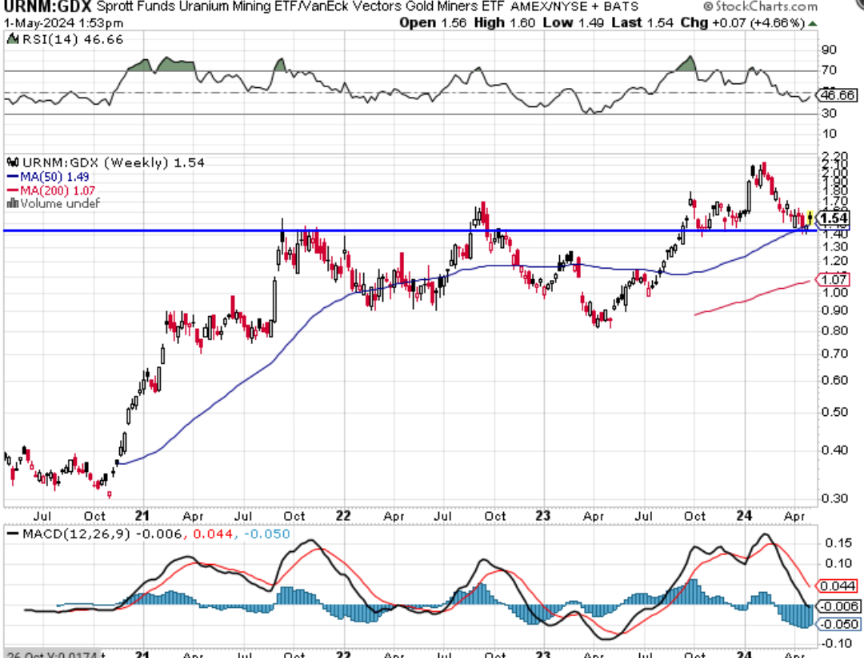Click the AMEX/NYSE + BATS exchange text
Image resolution: width=864 pixels, height=658 pixels.
click(574, 7)
